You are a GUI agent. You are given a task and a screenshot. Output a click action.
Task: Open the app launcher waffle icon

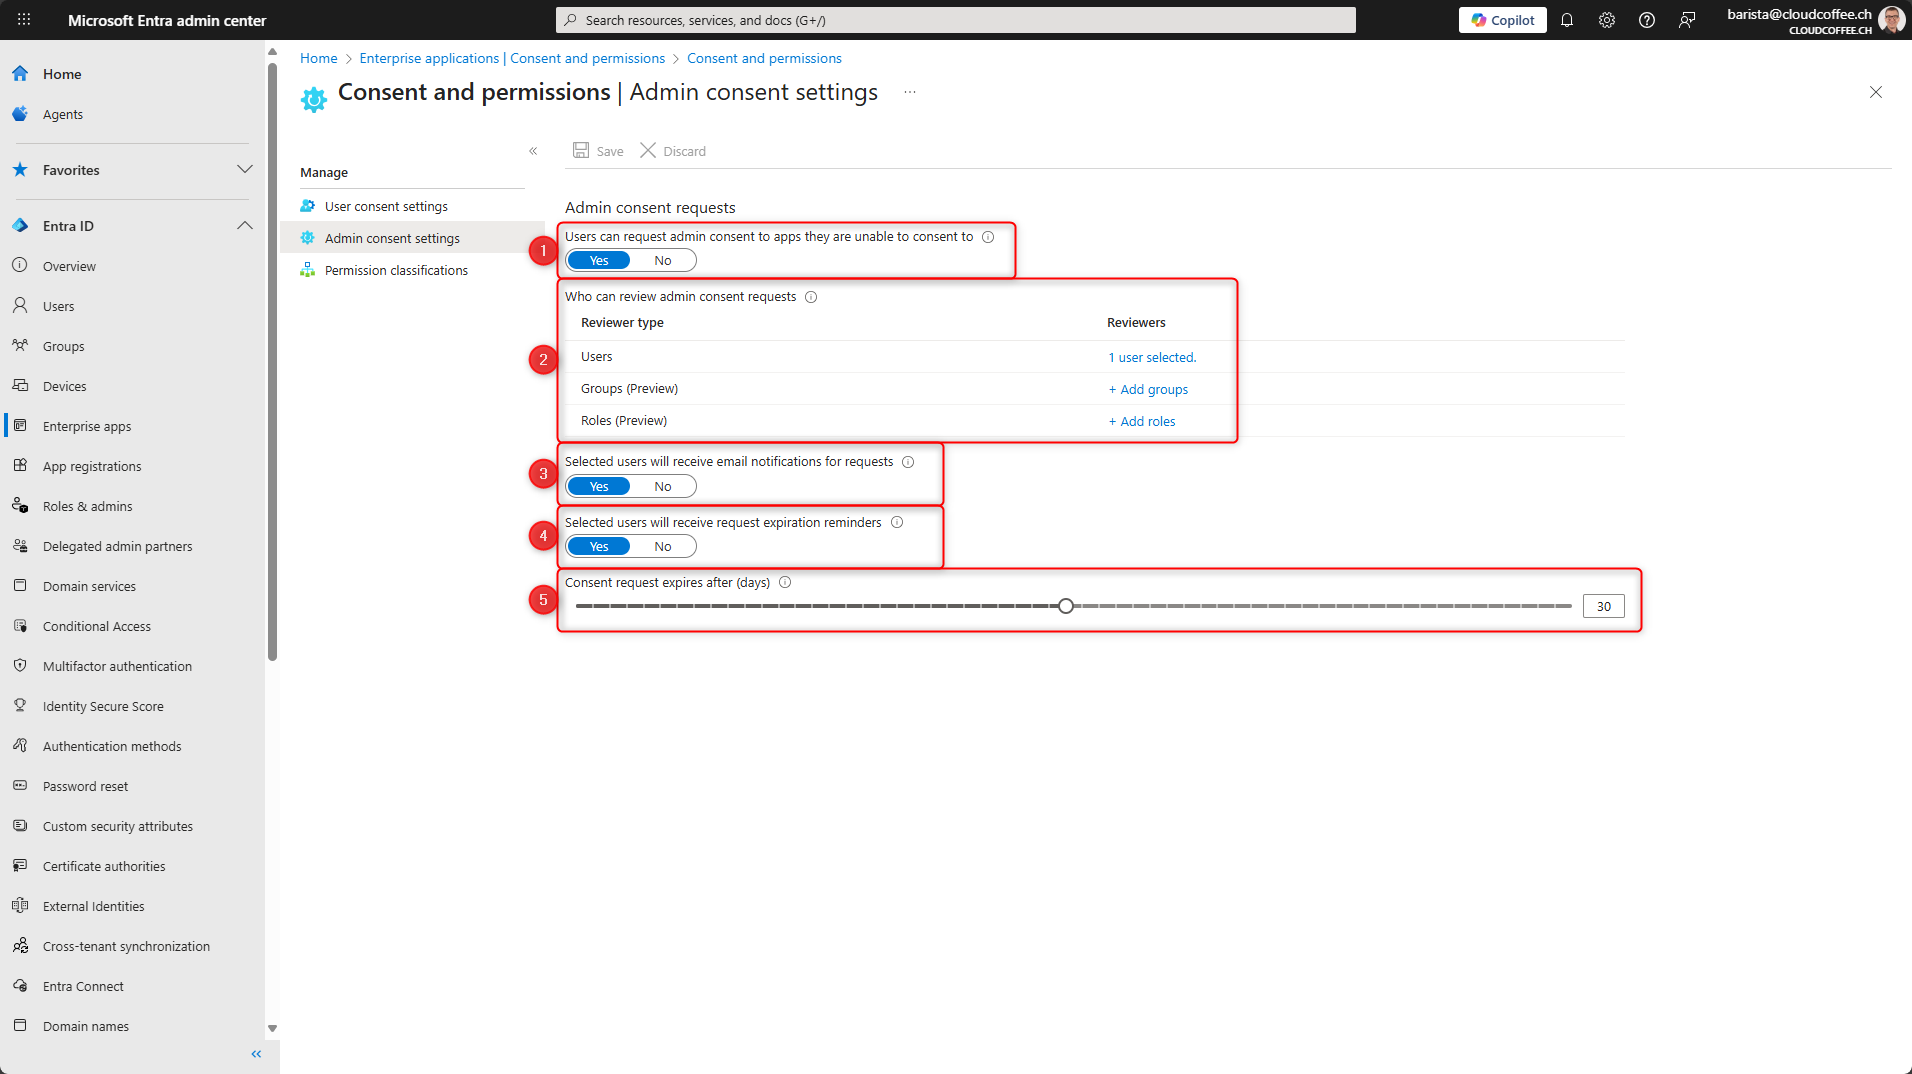(24, 20)
